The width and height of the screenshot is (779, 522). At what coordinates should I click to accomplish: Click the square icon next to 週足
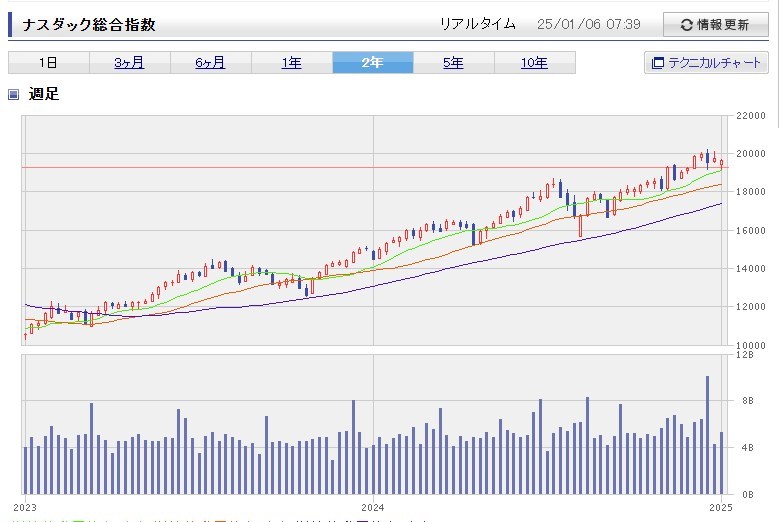(14, 95)
